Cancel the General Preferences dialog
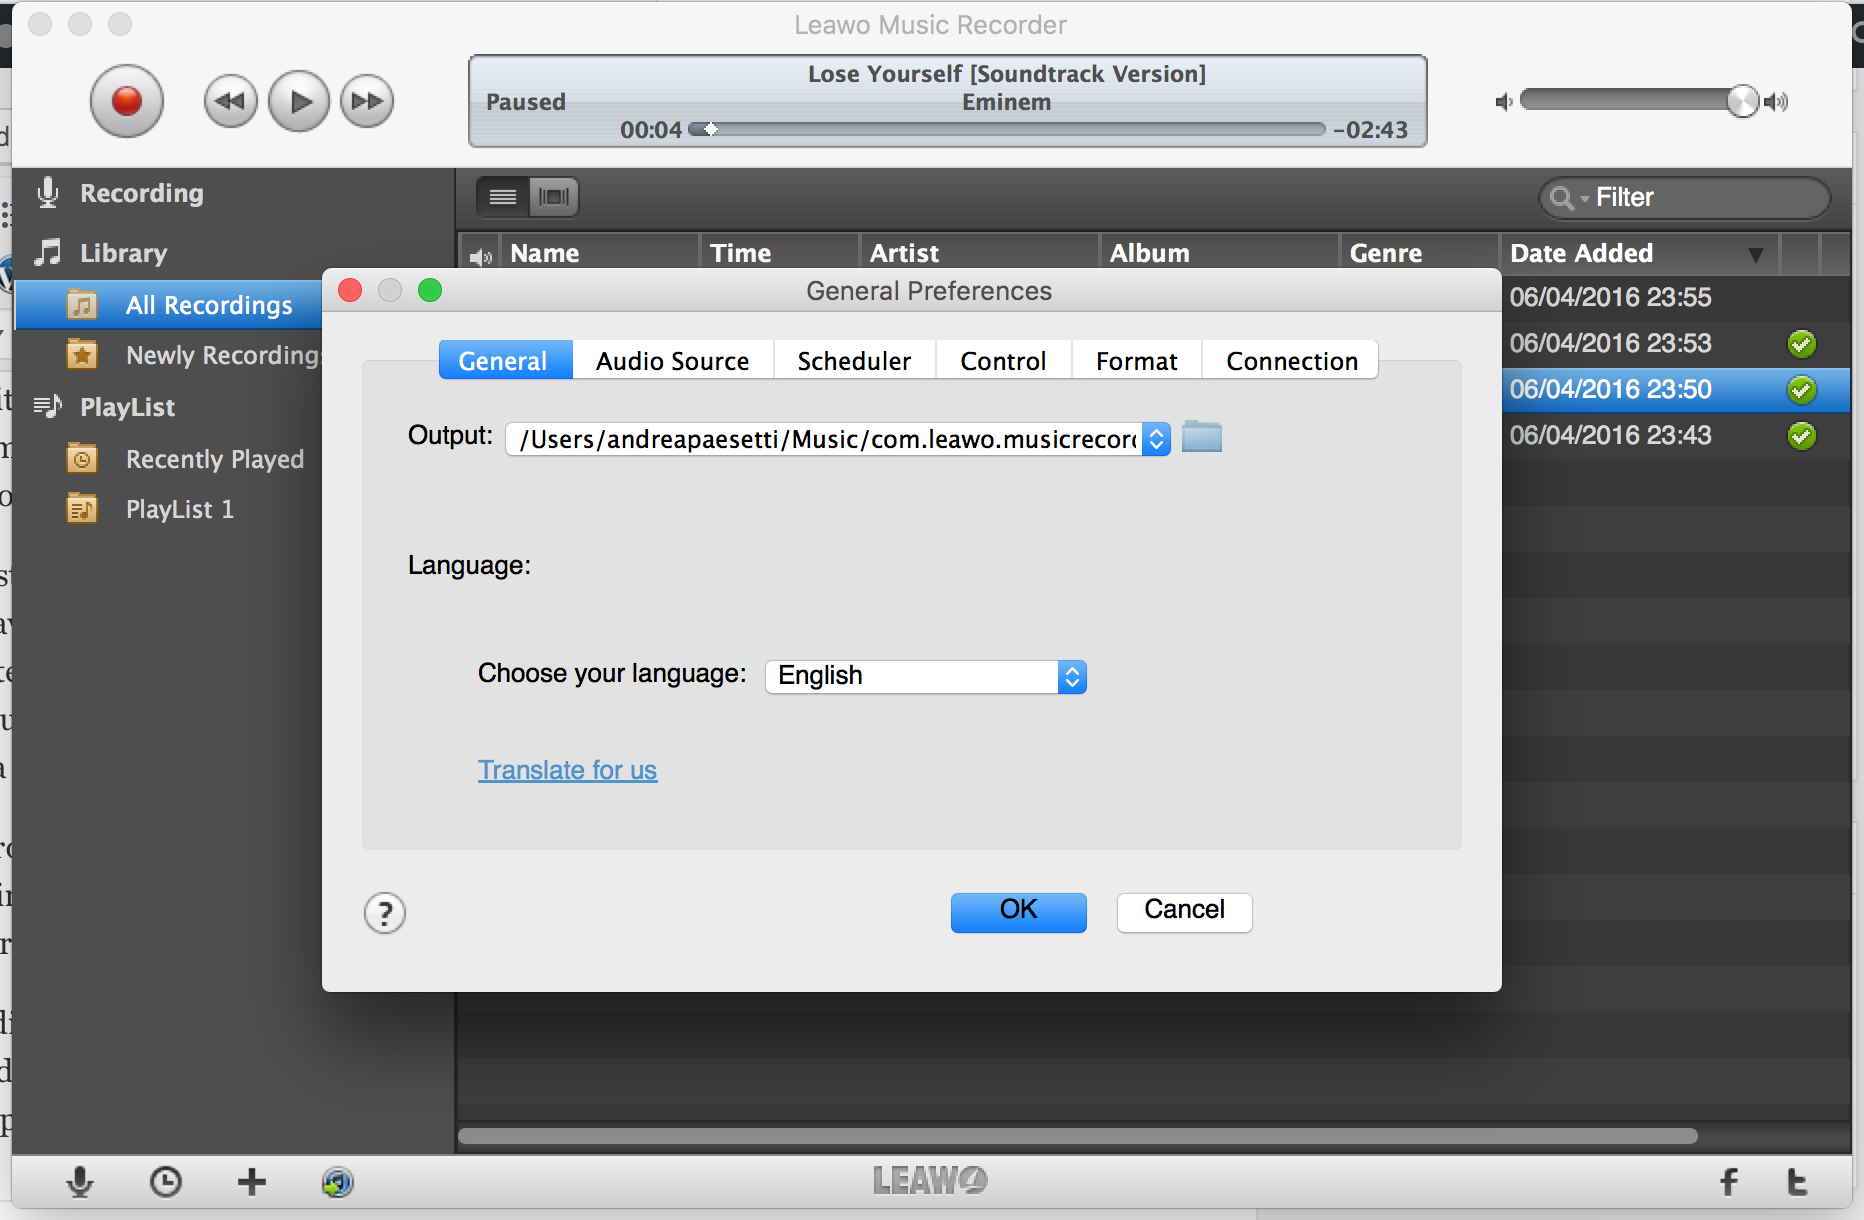 1184,911
